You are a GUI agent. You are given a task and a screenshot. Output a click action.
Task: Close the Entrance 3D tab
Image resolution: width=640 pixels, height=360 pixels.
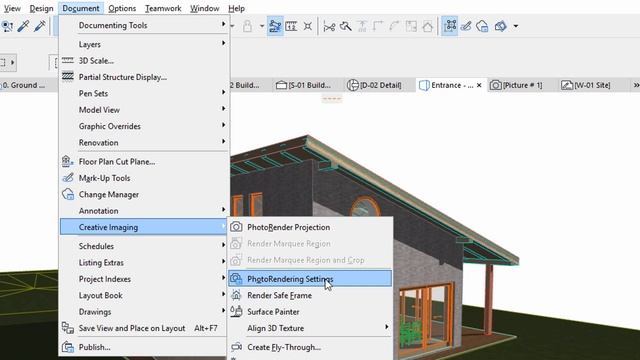coord(479,85)
